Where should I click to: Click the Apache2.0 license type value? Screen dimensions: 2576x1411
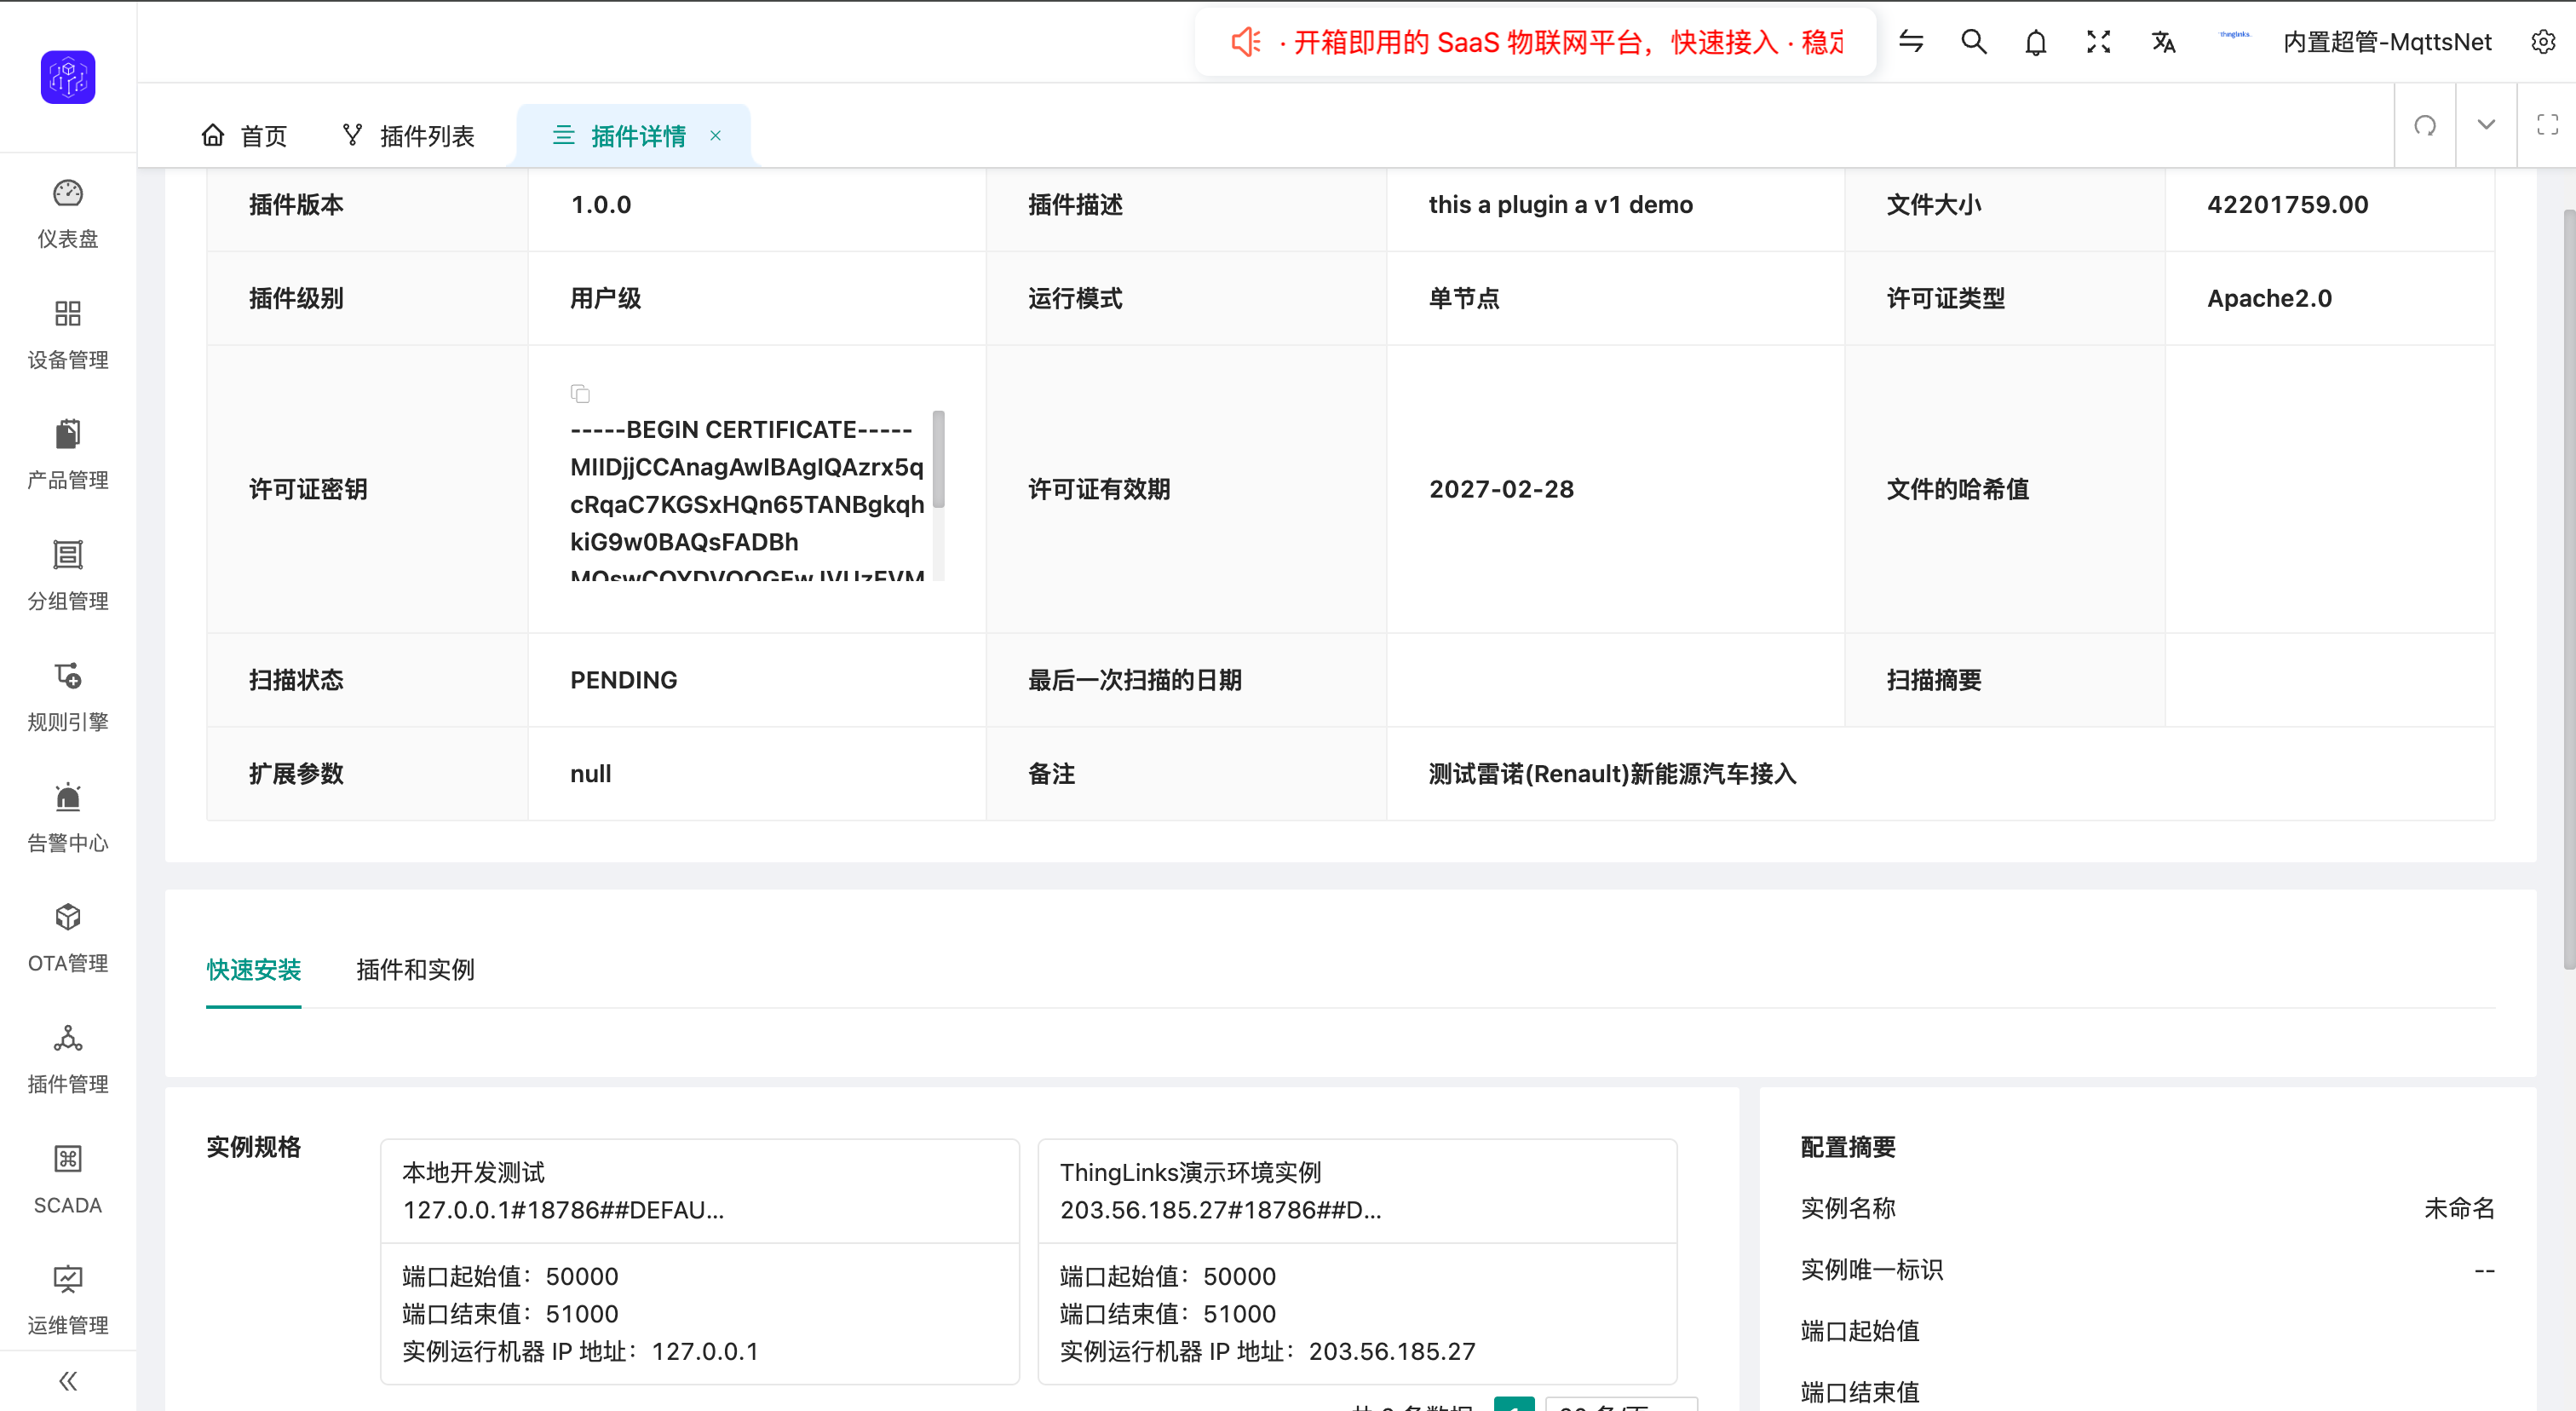tap(2269, 298)
